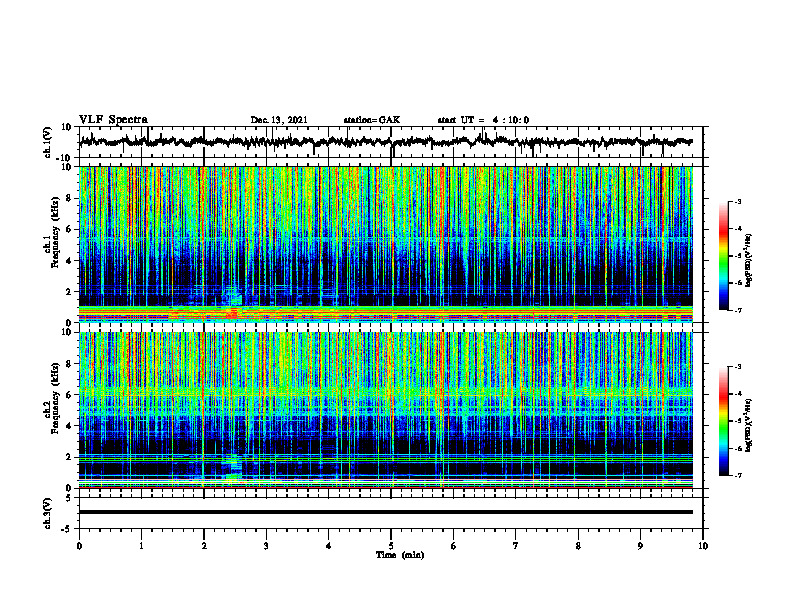Click the ch.2 colorbar "log(PSD)(V²/Hz)" label
The width and height of the screenshot is (792, 612).
[x=749, y=425]
